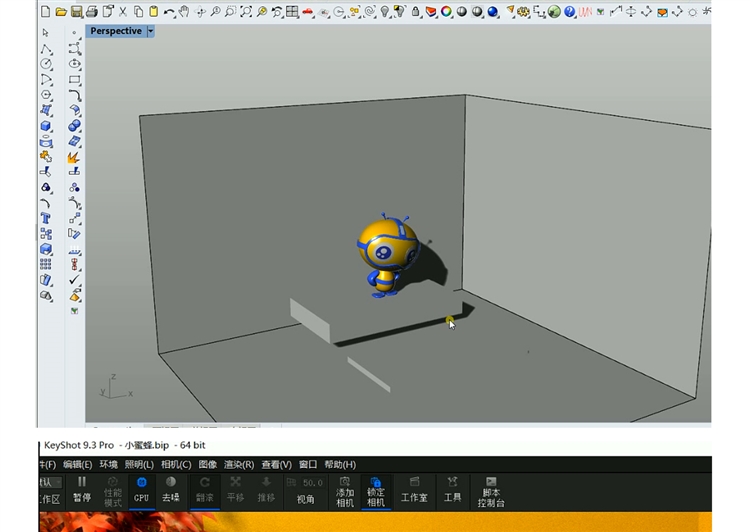Open the 查看(V) menu in KeyShot
The image size is (750, 532).
276,465
